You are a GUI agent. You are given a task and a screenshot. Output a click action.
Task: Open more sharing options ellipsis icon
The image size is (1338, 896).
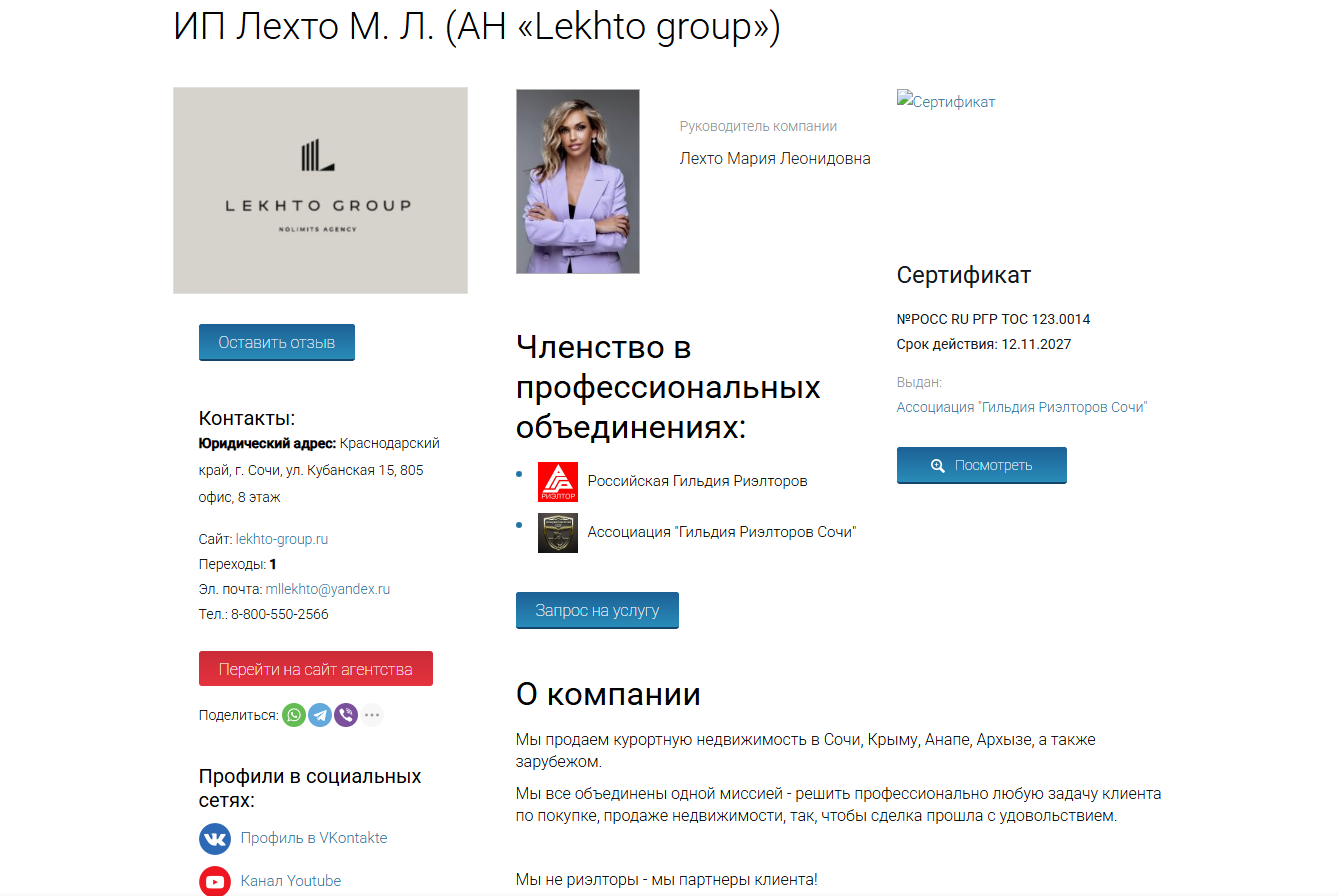click(372, 715)
